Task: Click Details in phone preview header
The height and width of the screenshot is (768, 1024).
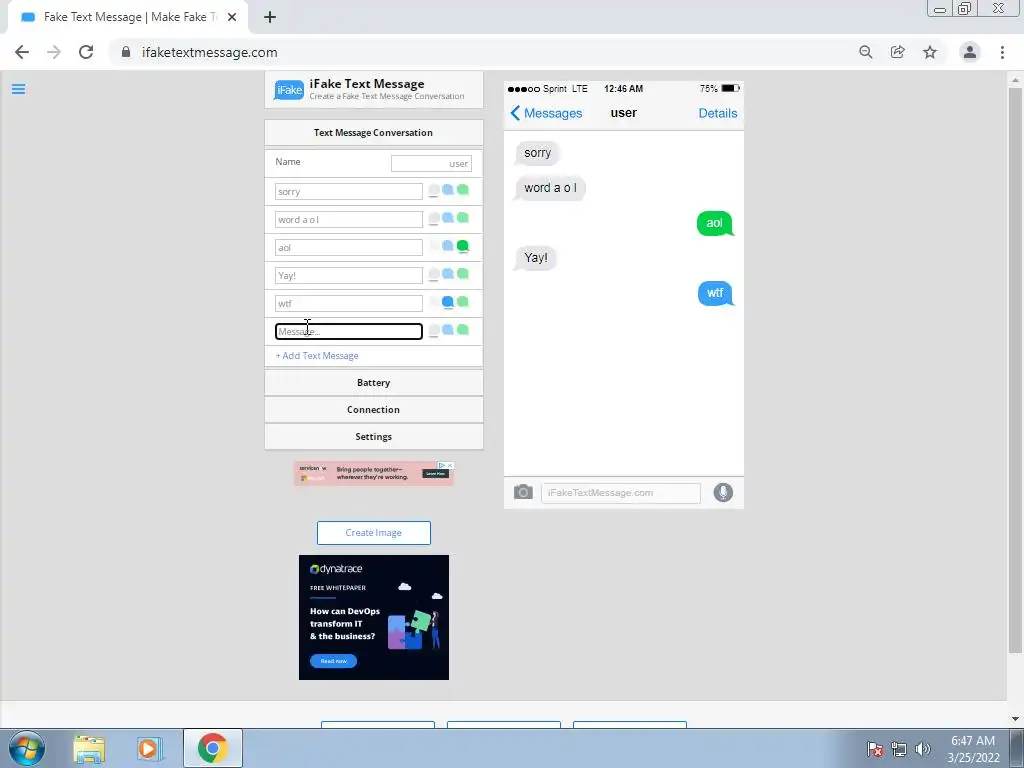Action: pyautogui.click(x=718, y=113)
